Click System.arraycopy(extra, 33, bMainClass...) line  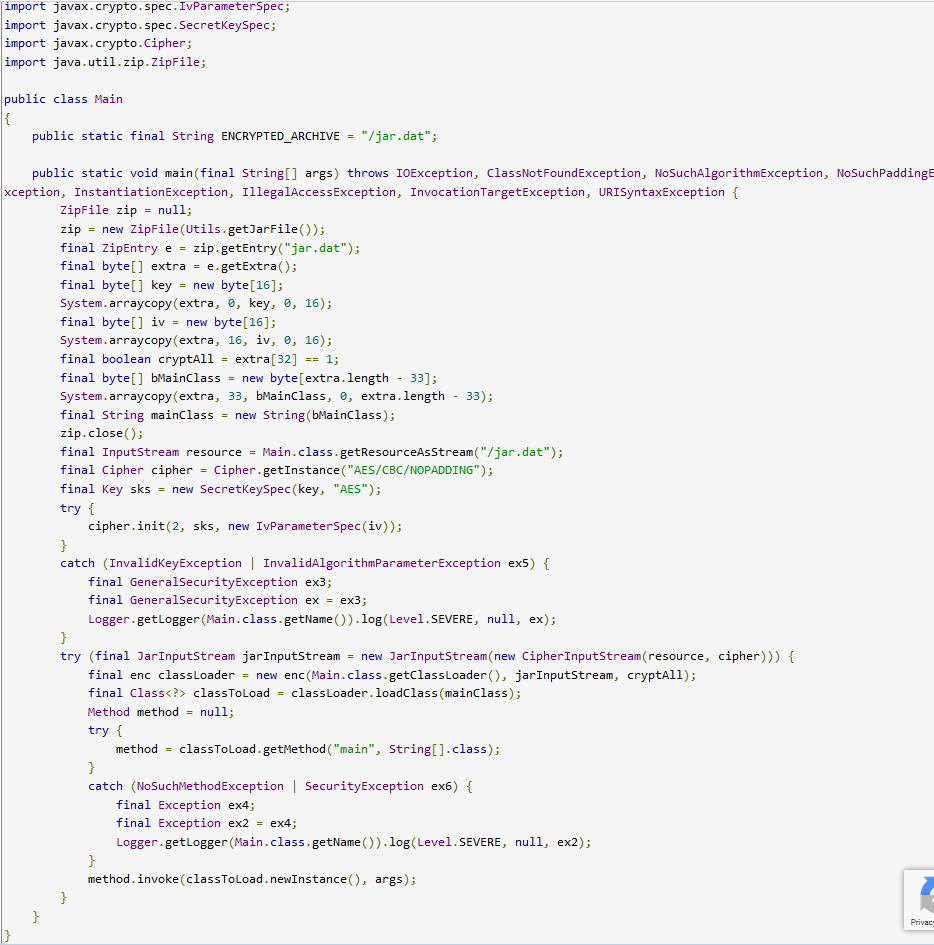(277, 397)
